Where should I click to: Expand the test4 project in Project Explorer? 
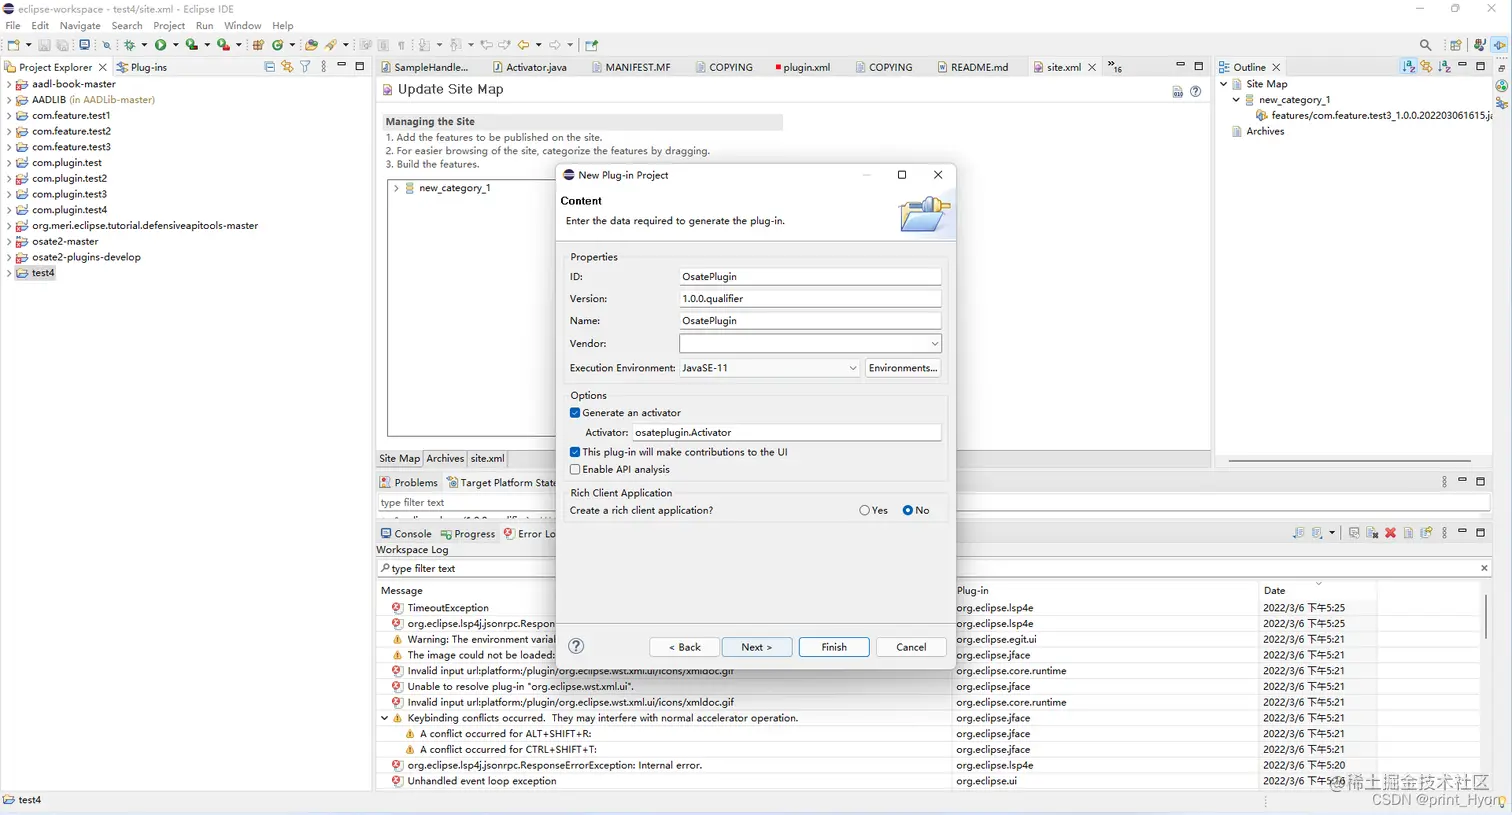(9, 273)
